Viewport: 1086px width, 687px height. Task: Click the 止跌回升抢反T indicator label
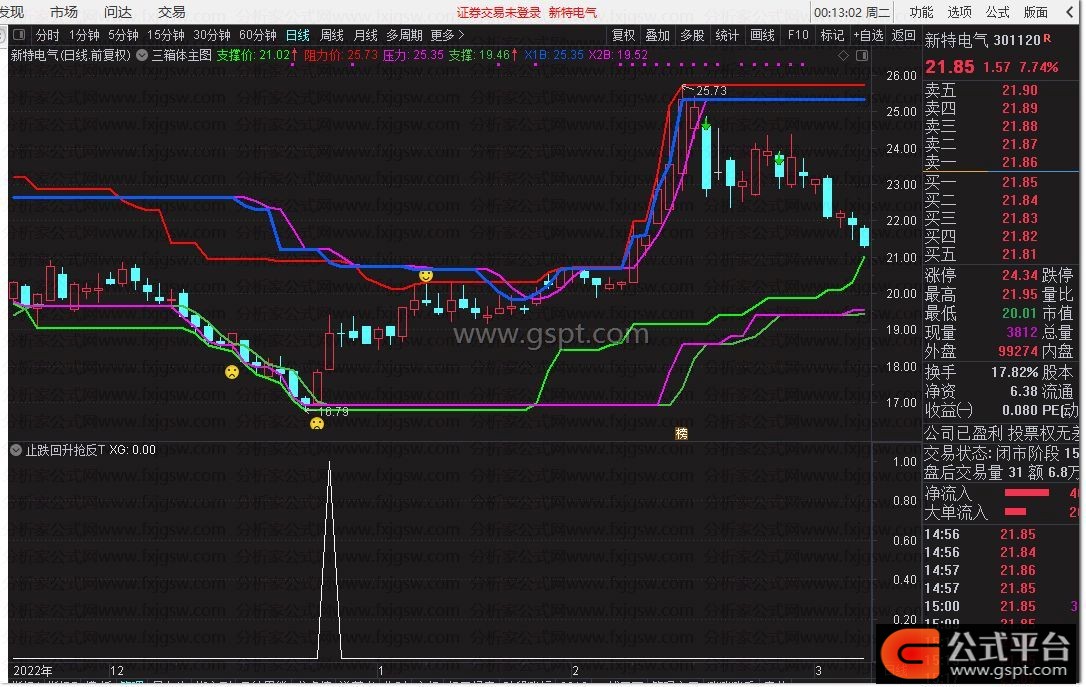point(65,450)
